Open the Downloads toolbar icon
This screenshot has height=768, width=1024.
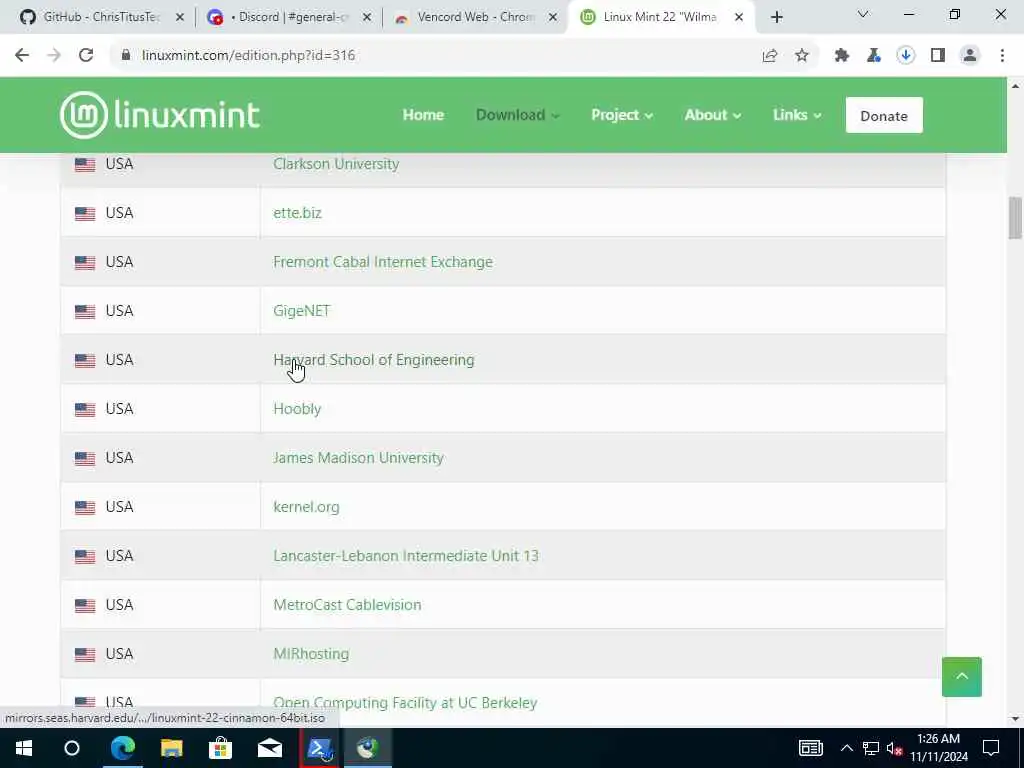point(906,56)
